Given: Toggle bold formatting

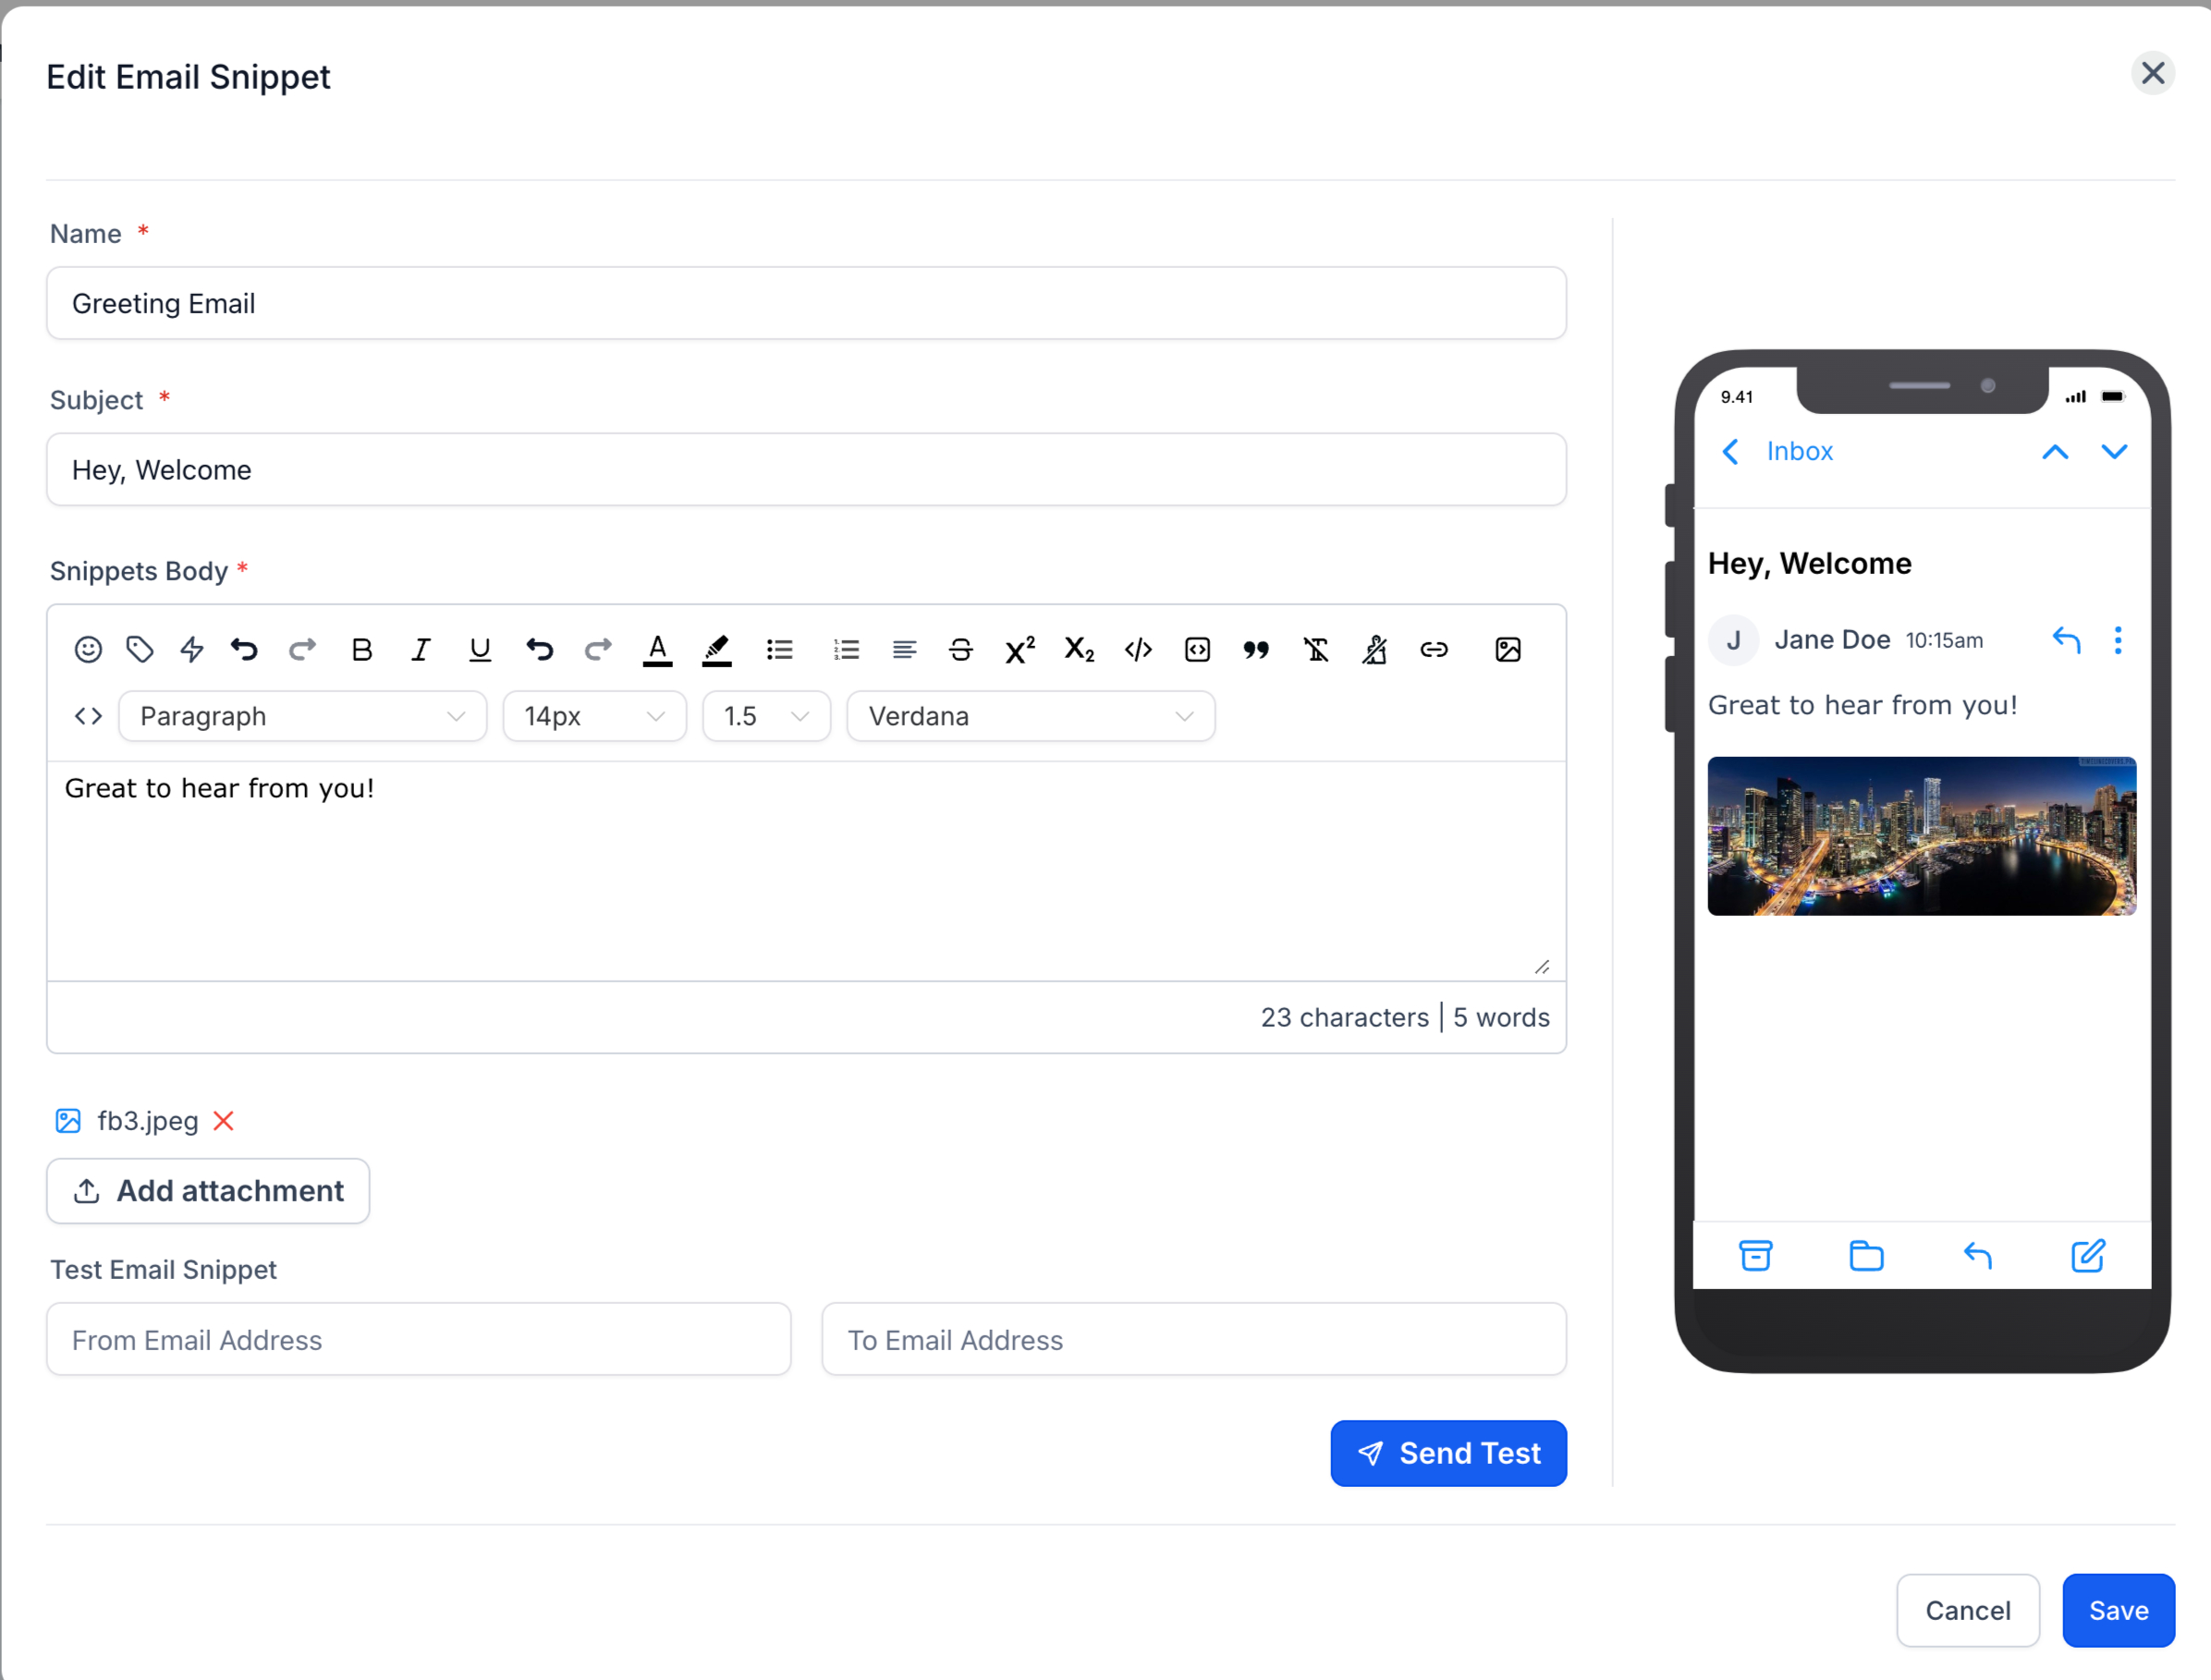Looking at the screenshot, I should (362, 650).
